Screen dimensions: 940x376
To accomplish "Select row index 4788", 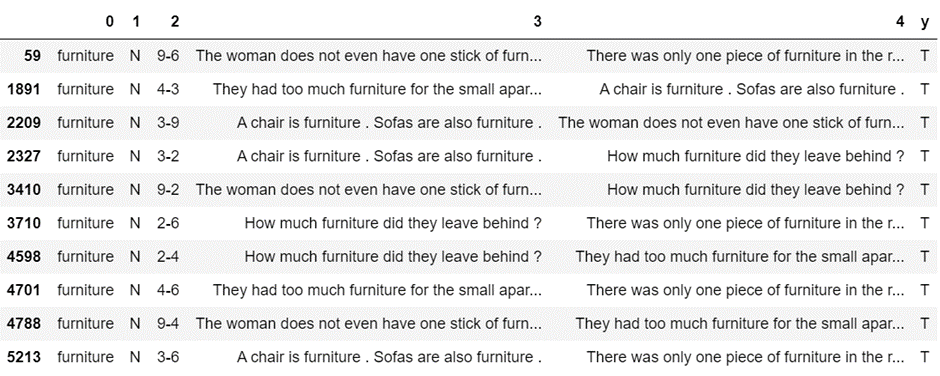I will point(24,324).
